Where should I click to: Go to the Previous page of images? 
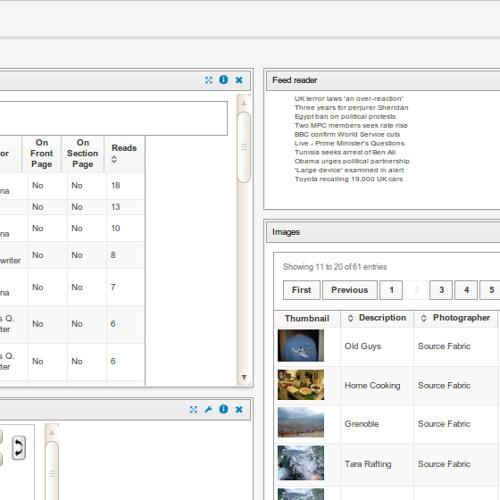pyautogui.click(x=350, y=290)
